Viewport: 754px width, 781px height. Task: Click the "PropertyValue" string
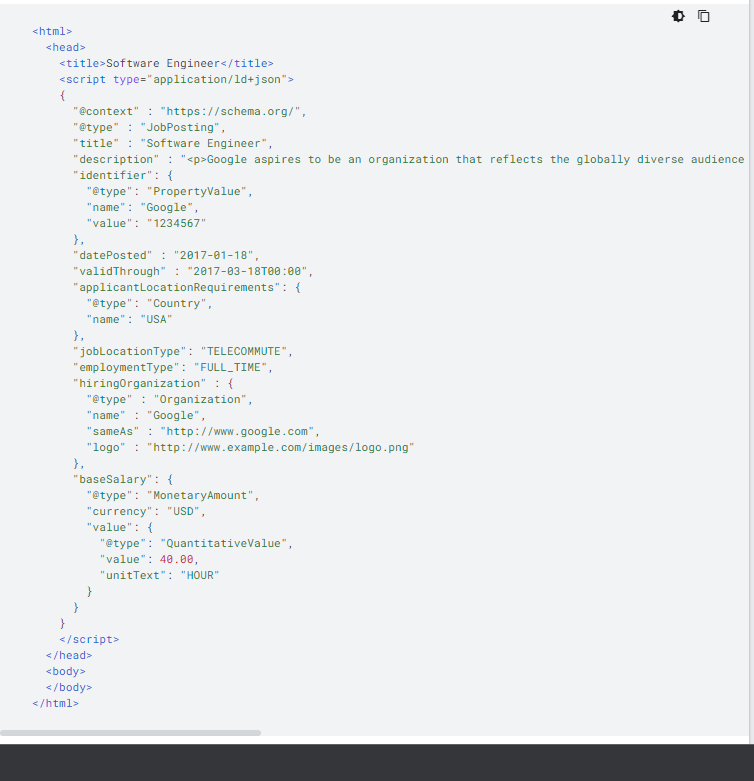point(197,191)
